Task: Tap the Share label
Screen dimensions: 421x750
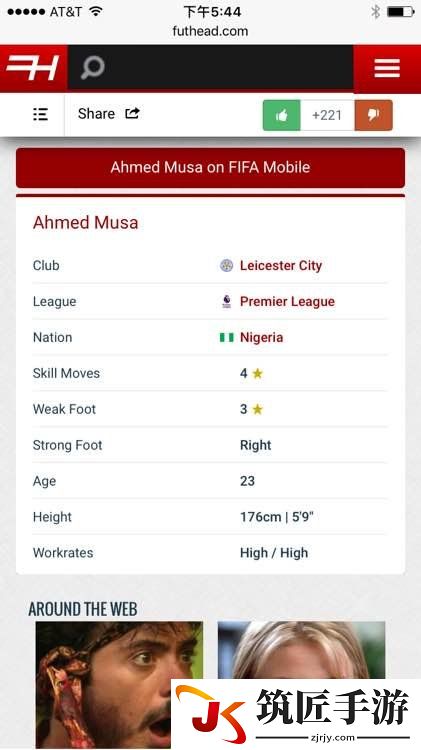Action: coord(96,114)
